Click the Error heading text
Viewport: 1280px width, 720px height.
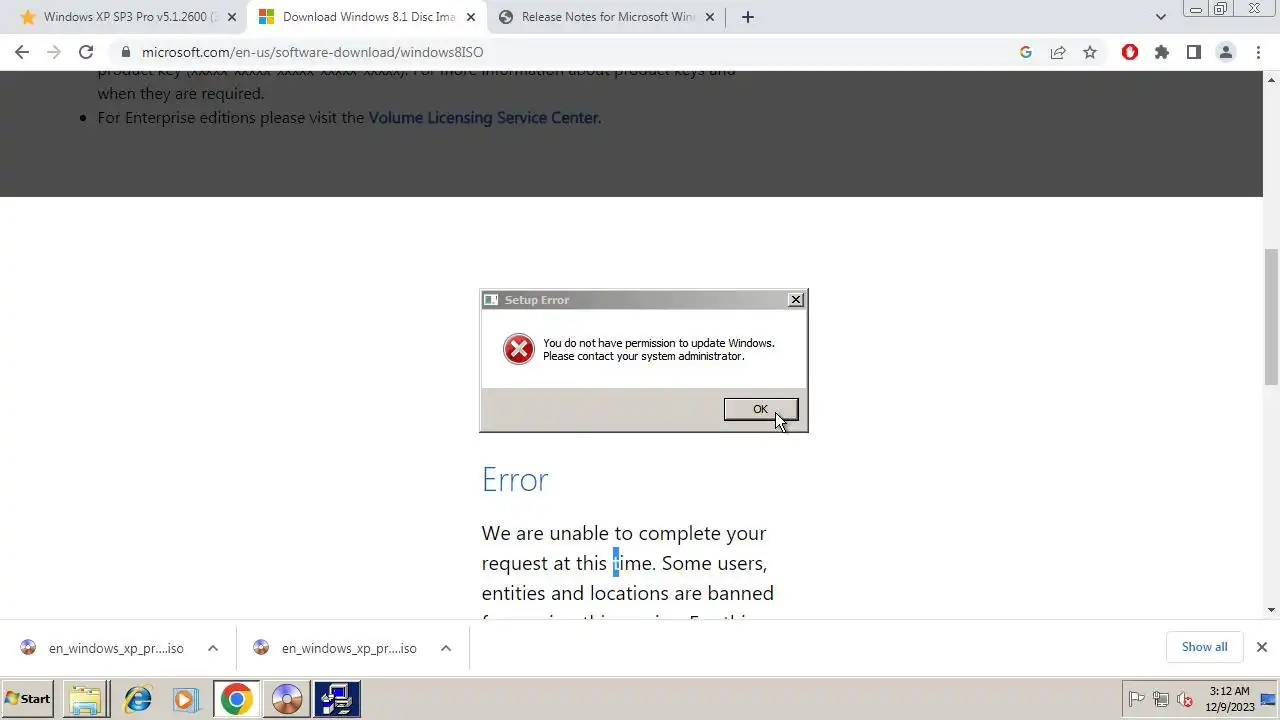pyautogui.click(x=515, y=480)
